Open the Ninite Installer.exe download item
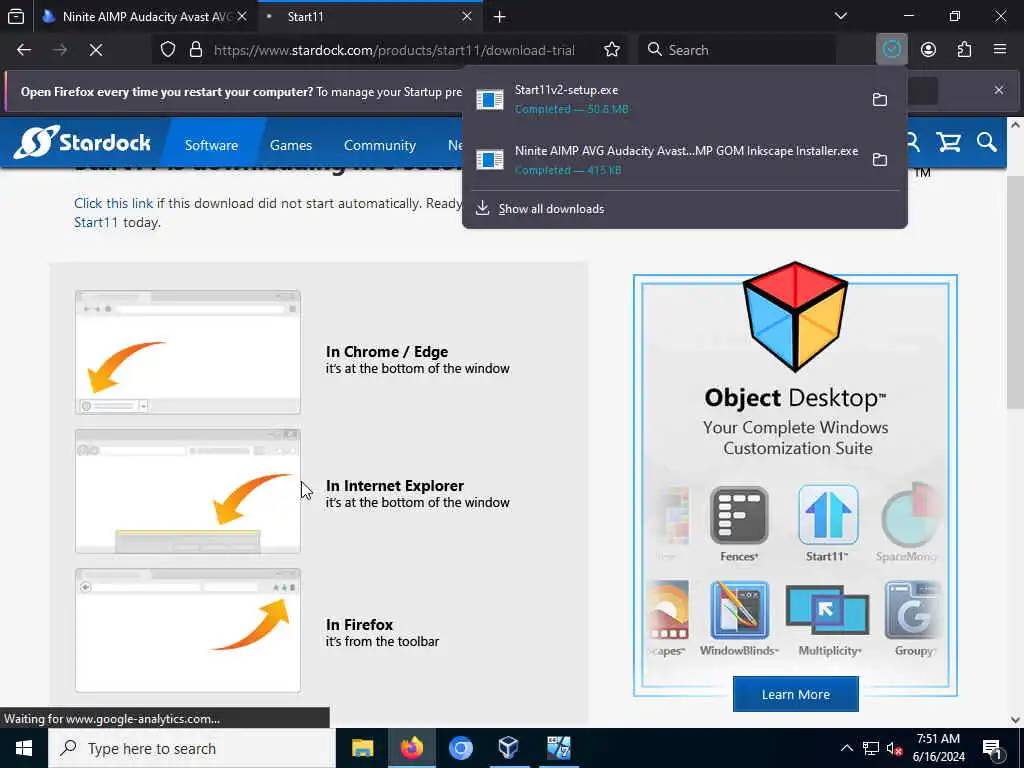 click(664, 160)
